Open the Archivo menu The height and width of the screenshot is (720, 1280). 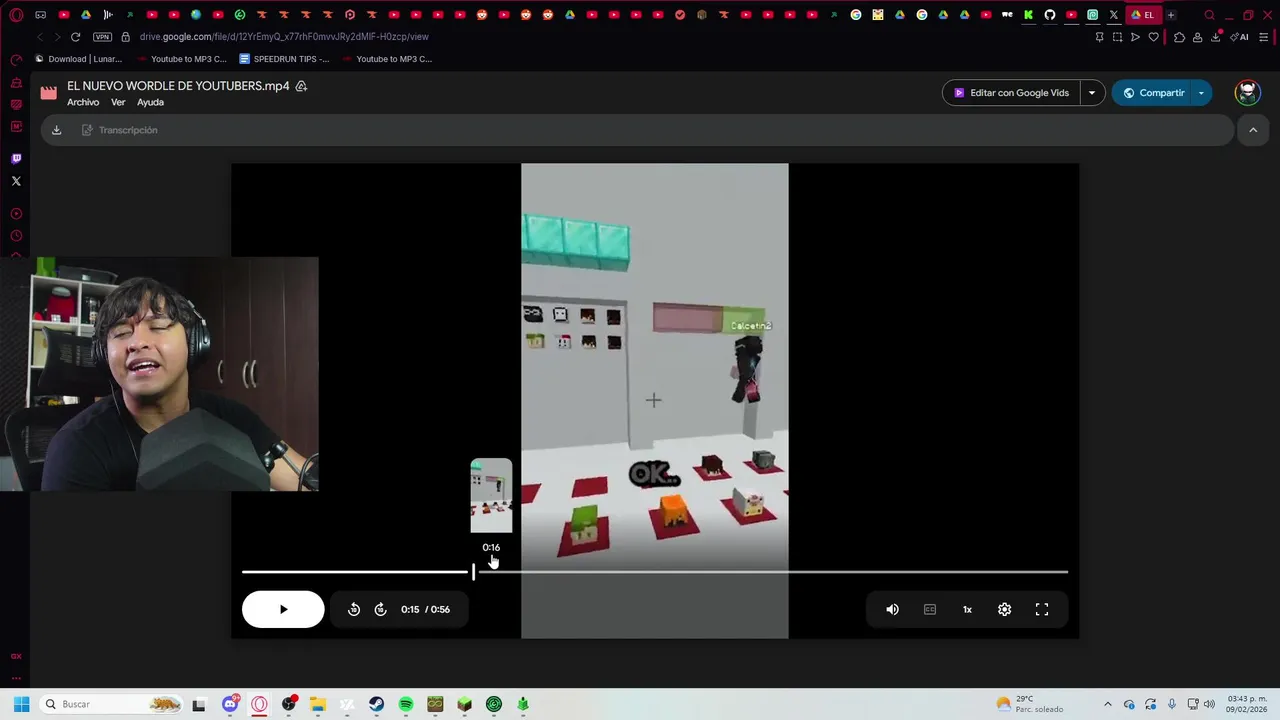click(83, 102)
